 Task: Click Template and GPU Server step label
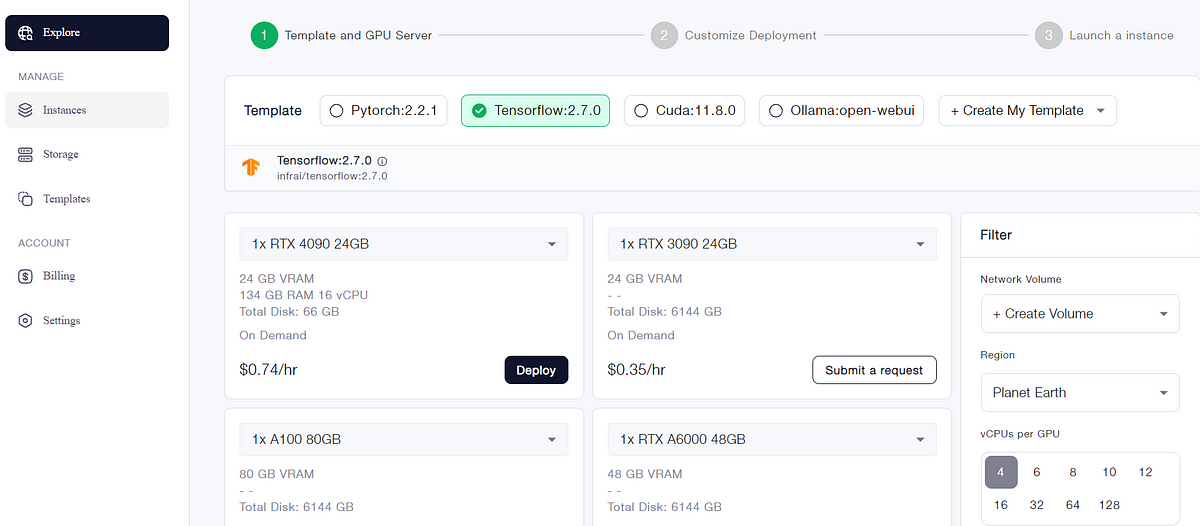coord(358,35)
